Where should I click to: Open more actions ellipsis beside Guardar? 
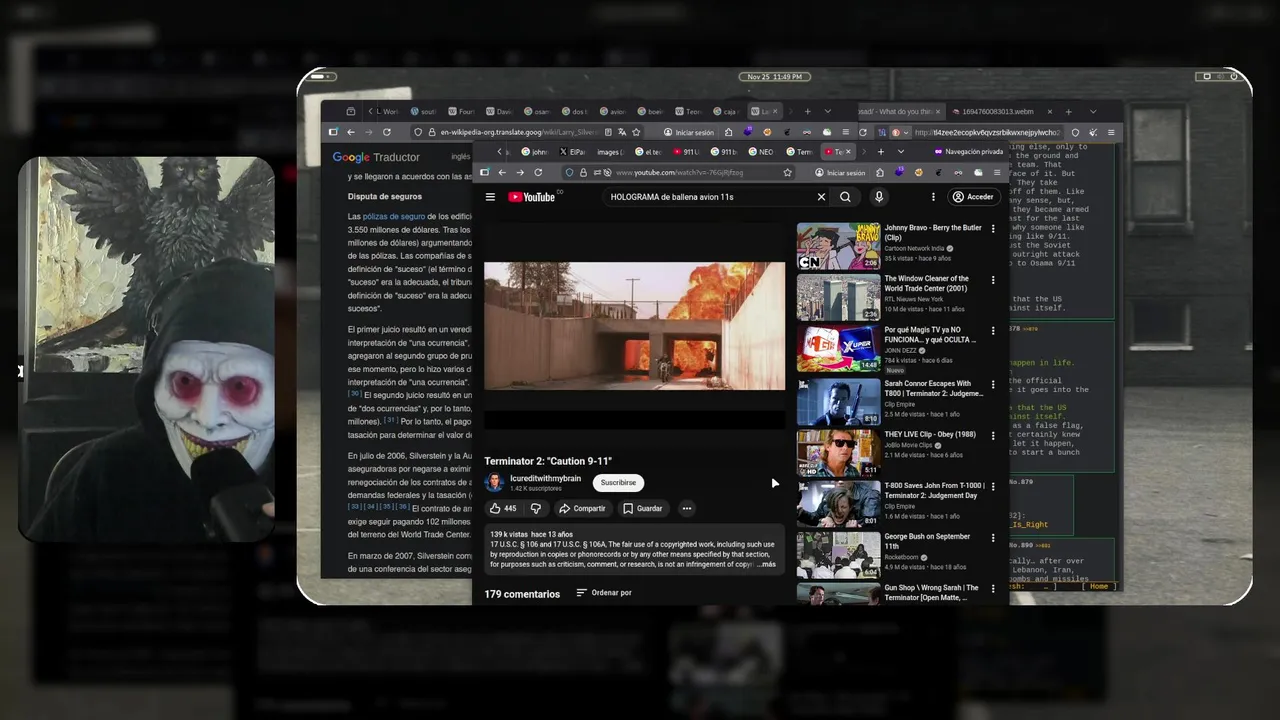pos(686,508)
